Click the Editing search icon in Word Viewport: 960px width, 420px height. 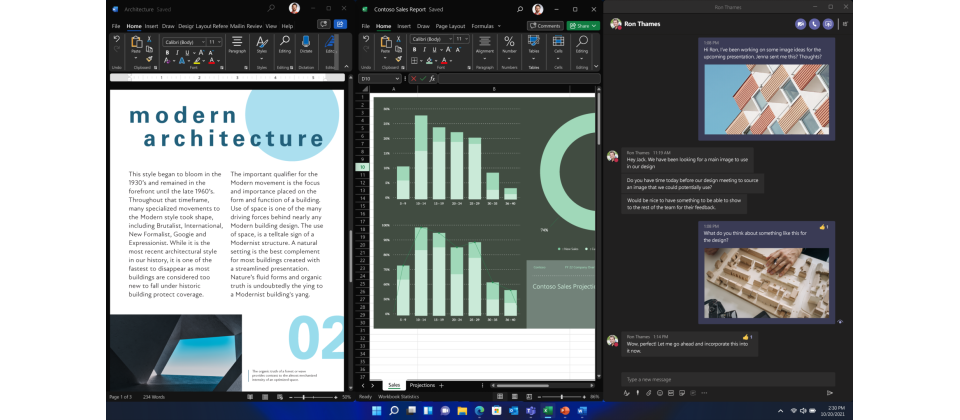point(285,42)
